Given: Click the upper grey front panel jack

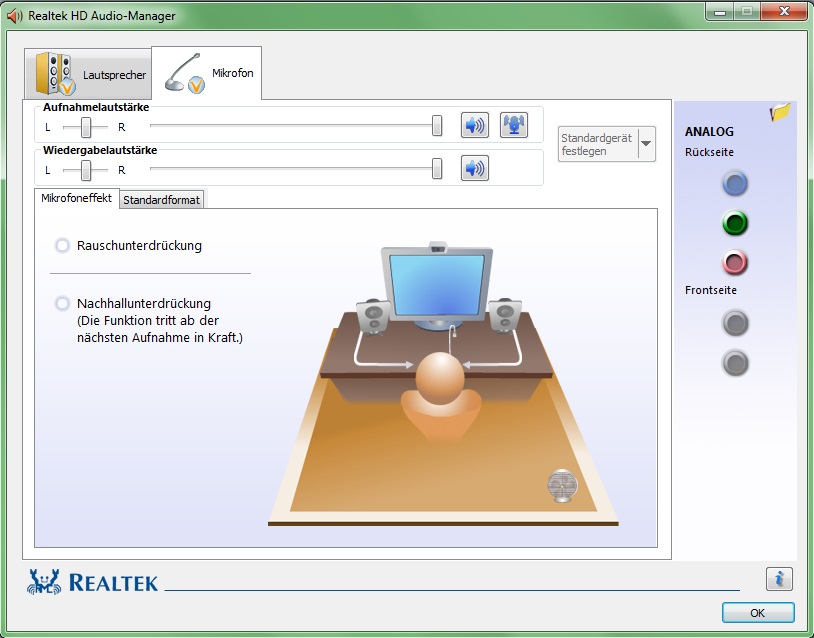Looking at the screenshot, I should point(735,323).
